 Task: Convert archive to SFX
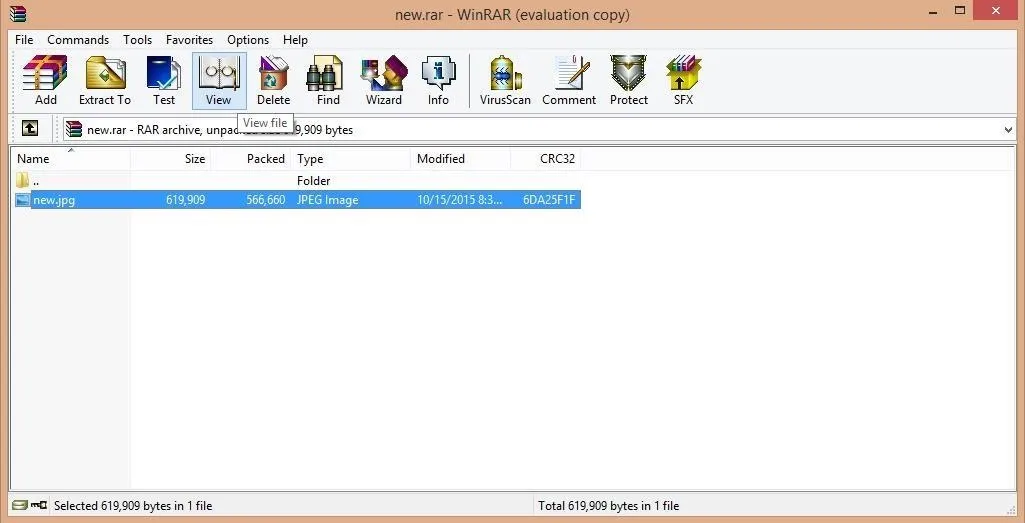coord(683,80)
